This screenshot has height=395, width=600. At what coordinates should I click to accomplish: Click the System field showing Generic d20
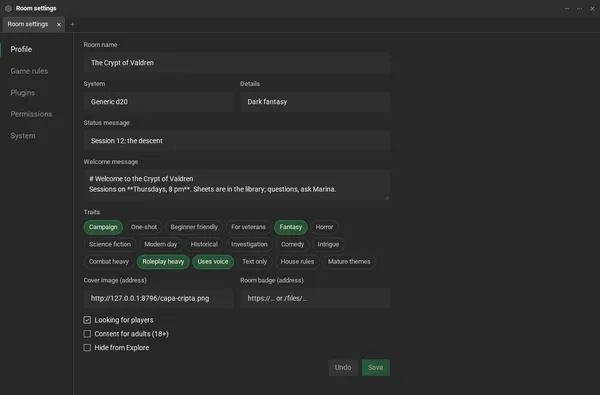158,102
